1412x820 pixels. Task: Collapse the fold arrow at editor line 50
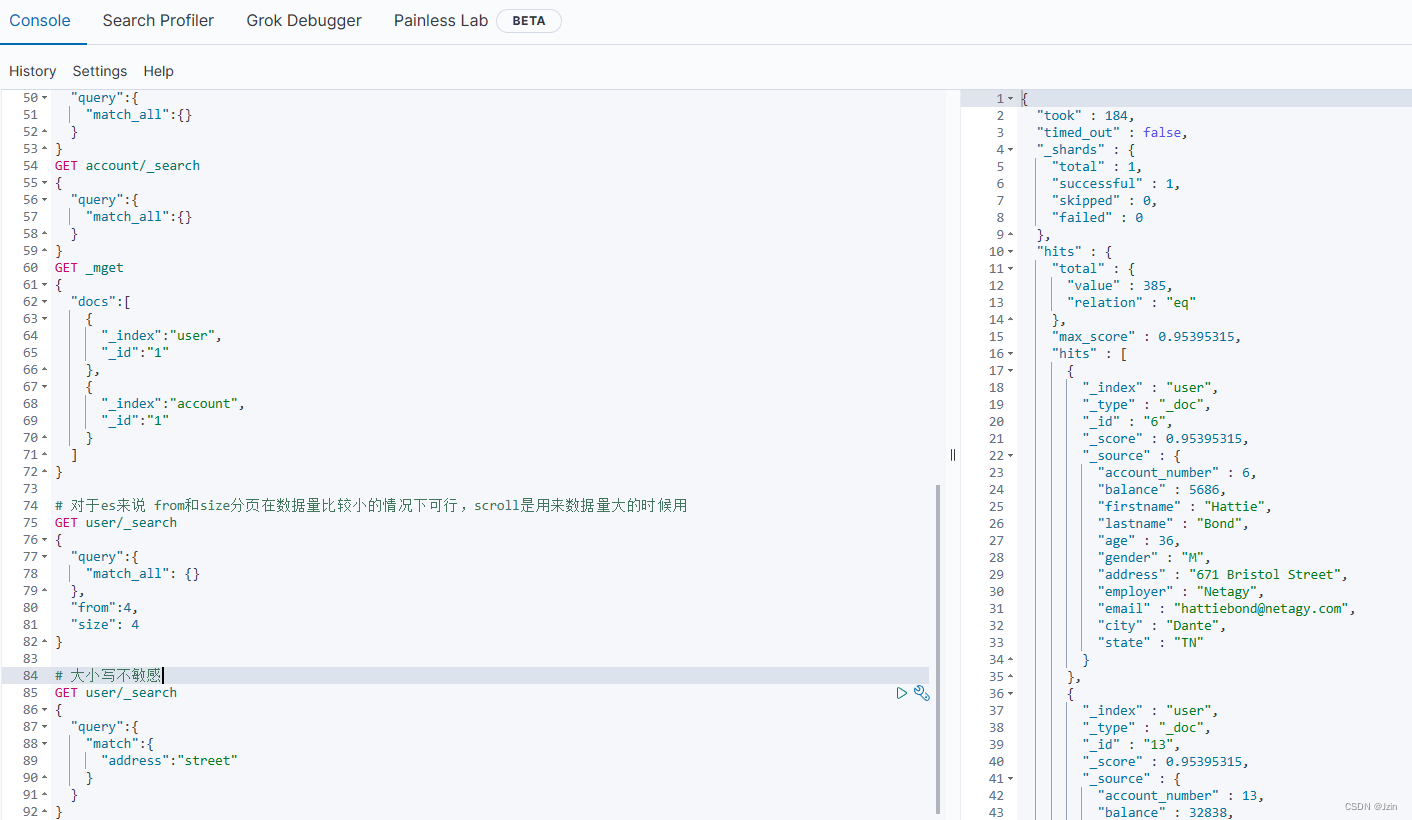point(44,98)
